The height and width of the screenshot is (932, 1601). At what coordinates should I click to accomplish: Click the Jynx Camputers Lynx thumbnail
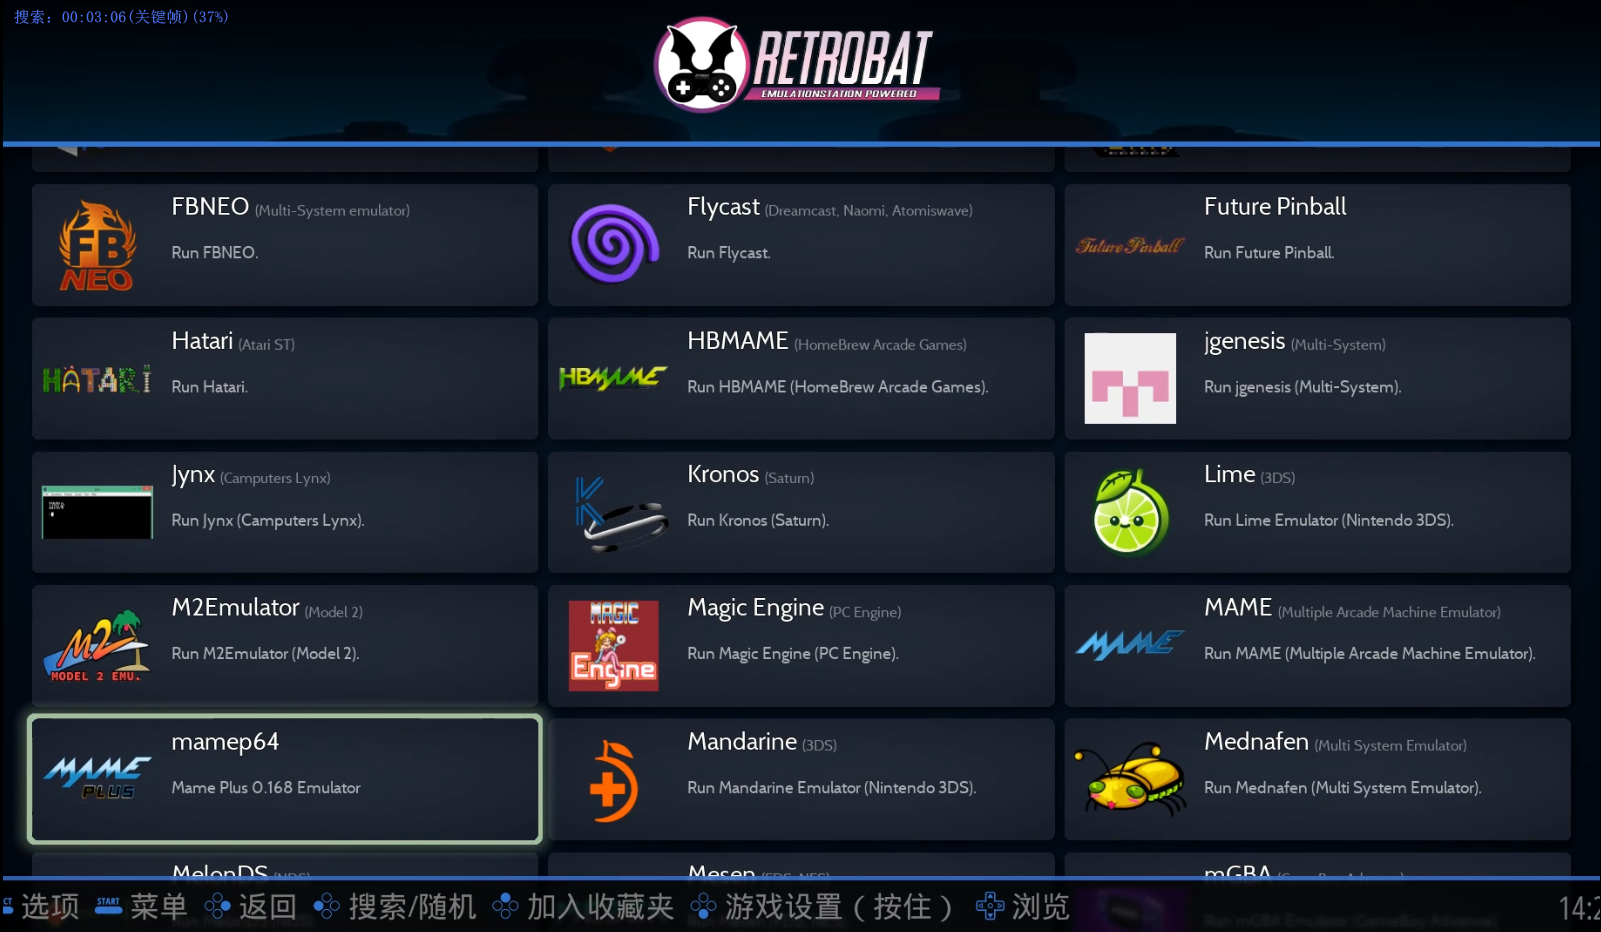[97, 512]
